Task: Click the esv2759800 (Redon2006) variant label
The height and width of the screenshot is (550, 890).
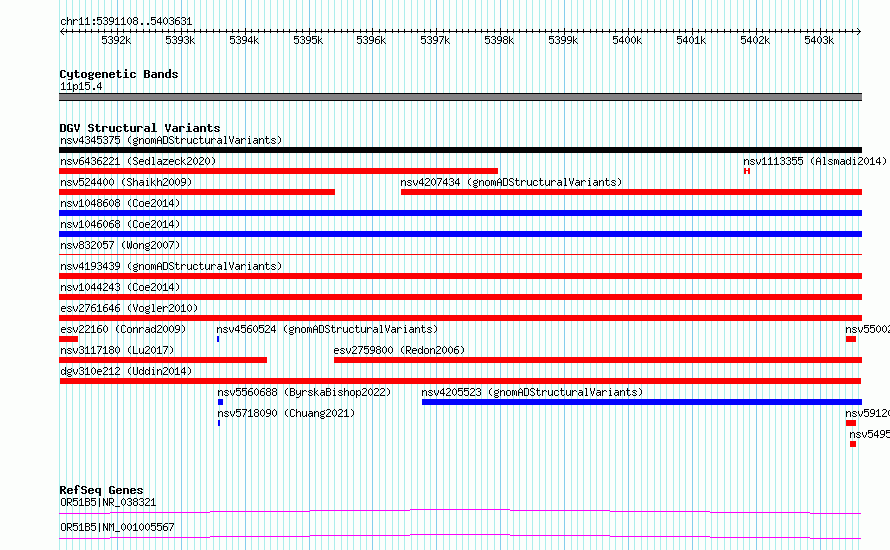Action: pyautogui.click(x=399, y=350)
